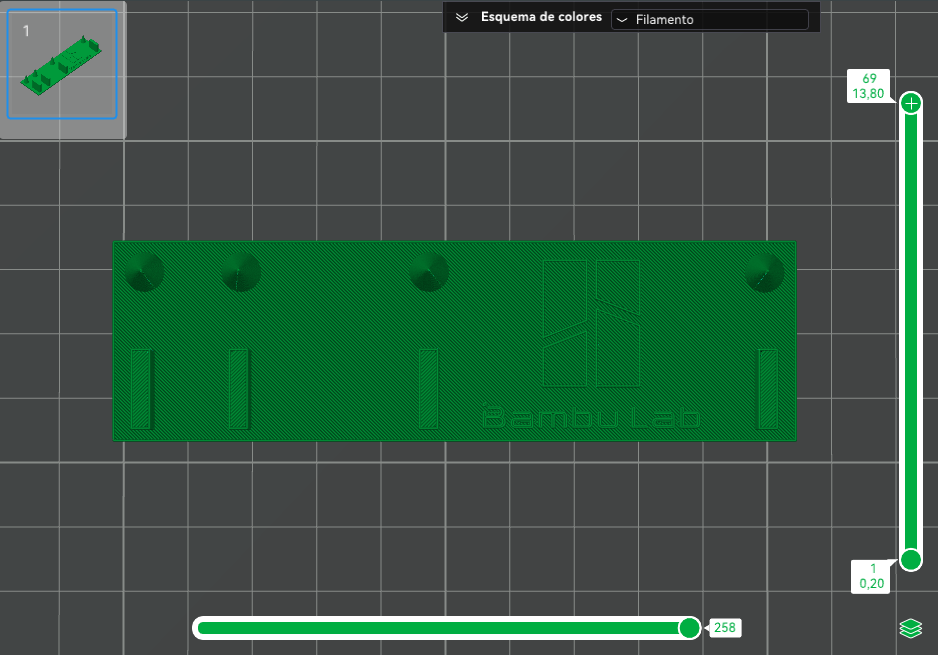The height and width of the screenshot is (655, 938).
Task: Click the horizontal move slider handle at 258
Action: tap(689, 627)
